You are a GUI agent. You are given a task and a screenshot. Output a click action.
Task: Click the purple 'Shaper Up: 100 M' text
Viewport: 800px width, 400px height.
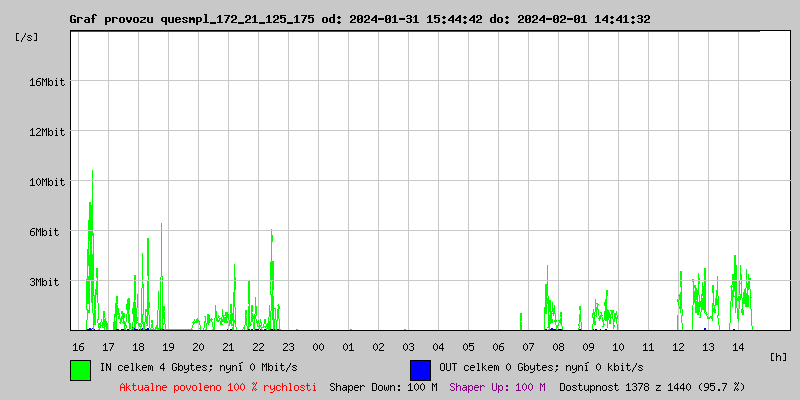point(497,387)
